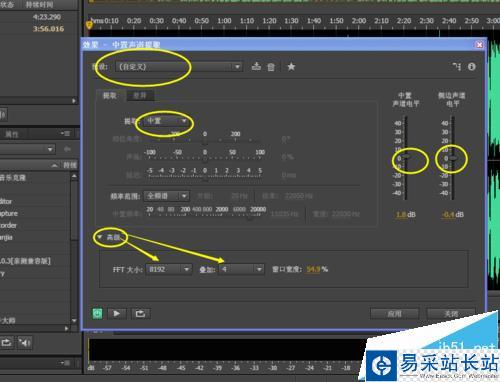Click the window width value 54.9
The width and height of the screenshot is (500, 382).
click(x=313, y=269)
